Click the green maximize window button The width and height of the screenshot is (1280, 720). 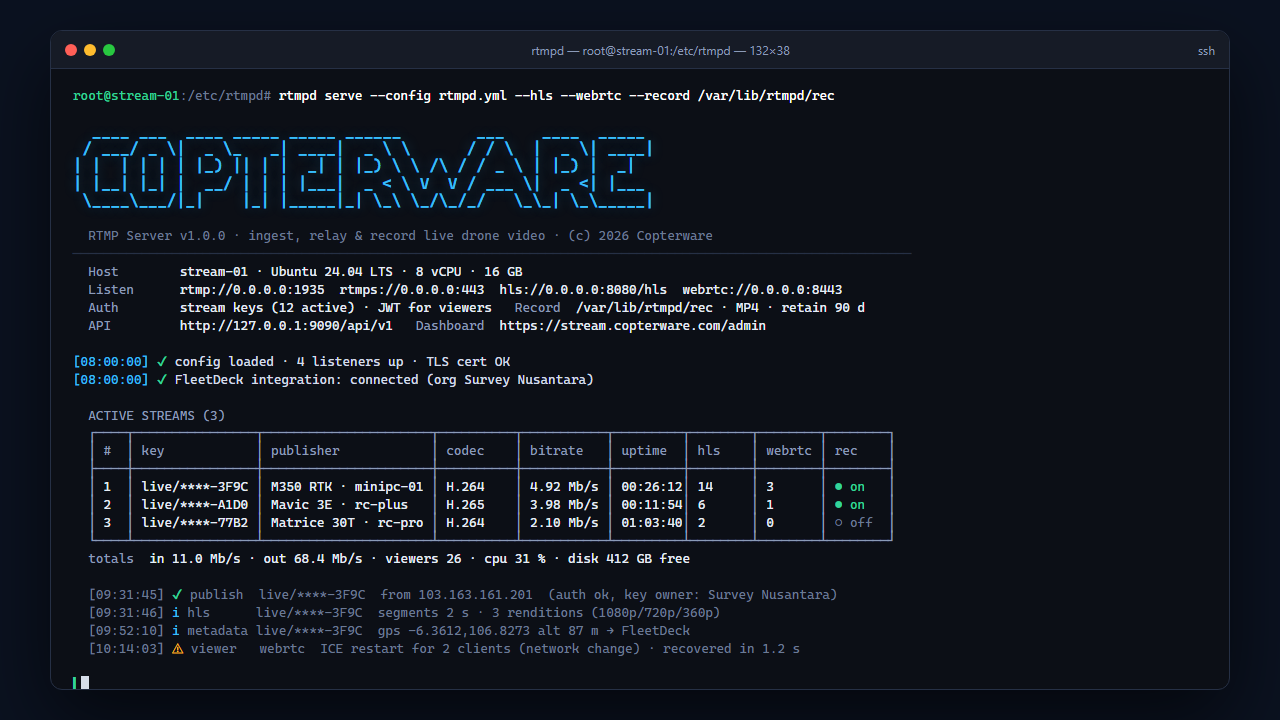tap(109, 50)
